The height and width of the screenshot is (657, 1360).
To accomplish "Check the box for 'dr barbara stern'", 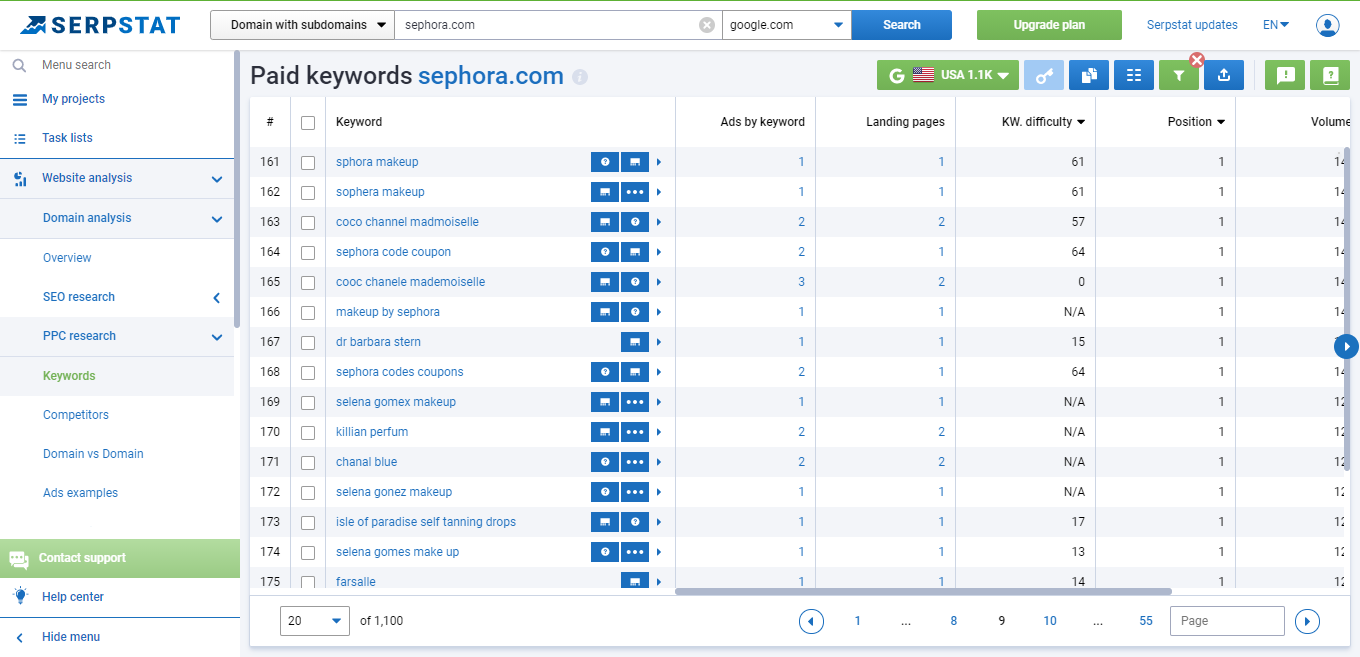I will (308, 342).
